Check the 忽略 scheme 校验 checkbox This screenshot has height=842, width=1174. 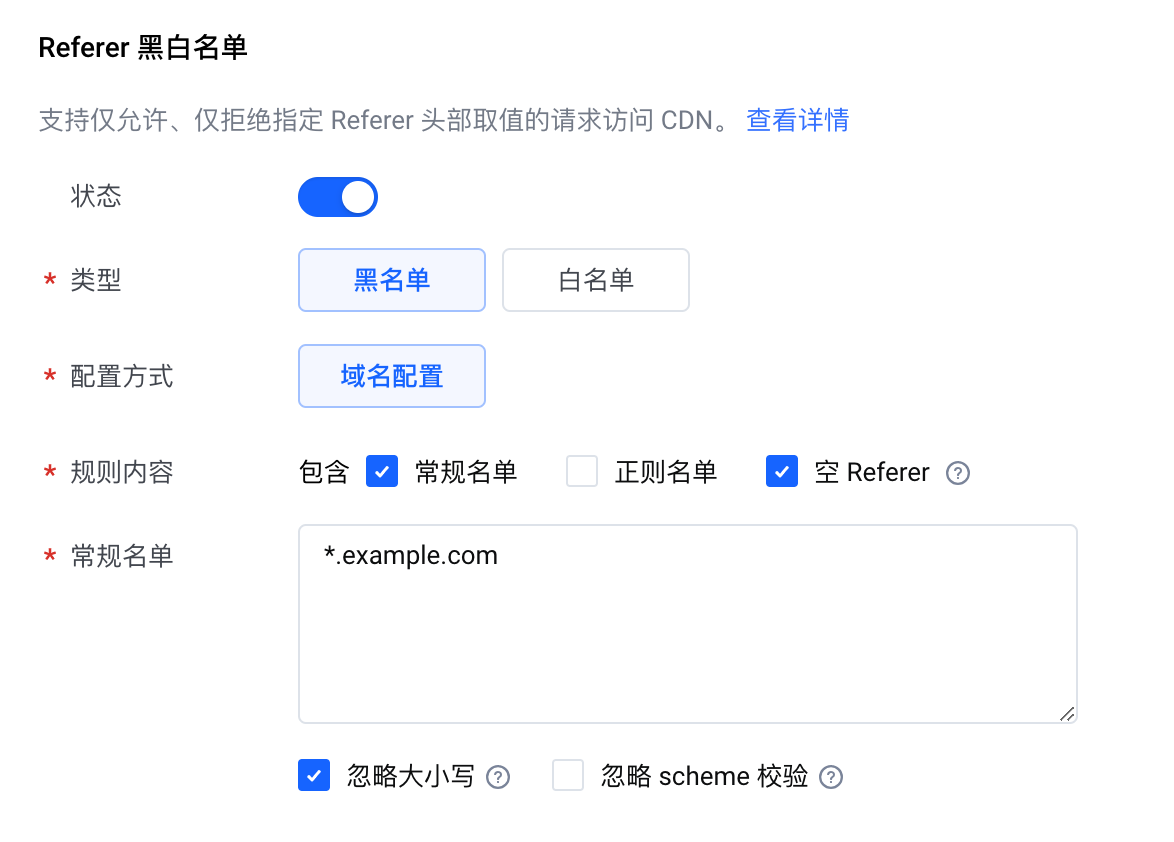[x=568, y=775]
